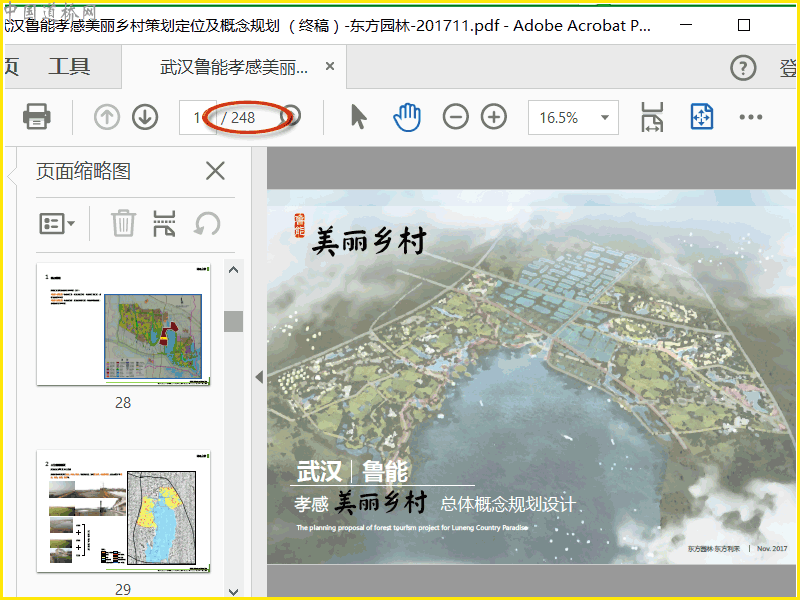Click the PDF cover page 美丽乡村
Viewport: 800px width, 600px height.
tap(531, 377)
